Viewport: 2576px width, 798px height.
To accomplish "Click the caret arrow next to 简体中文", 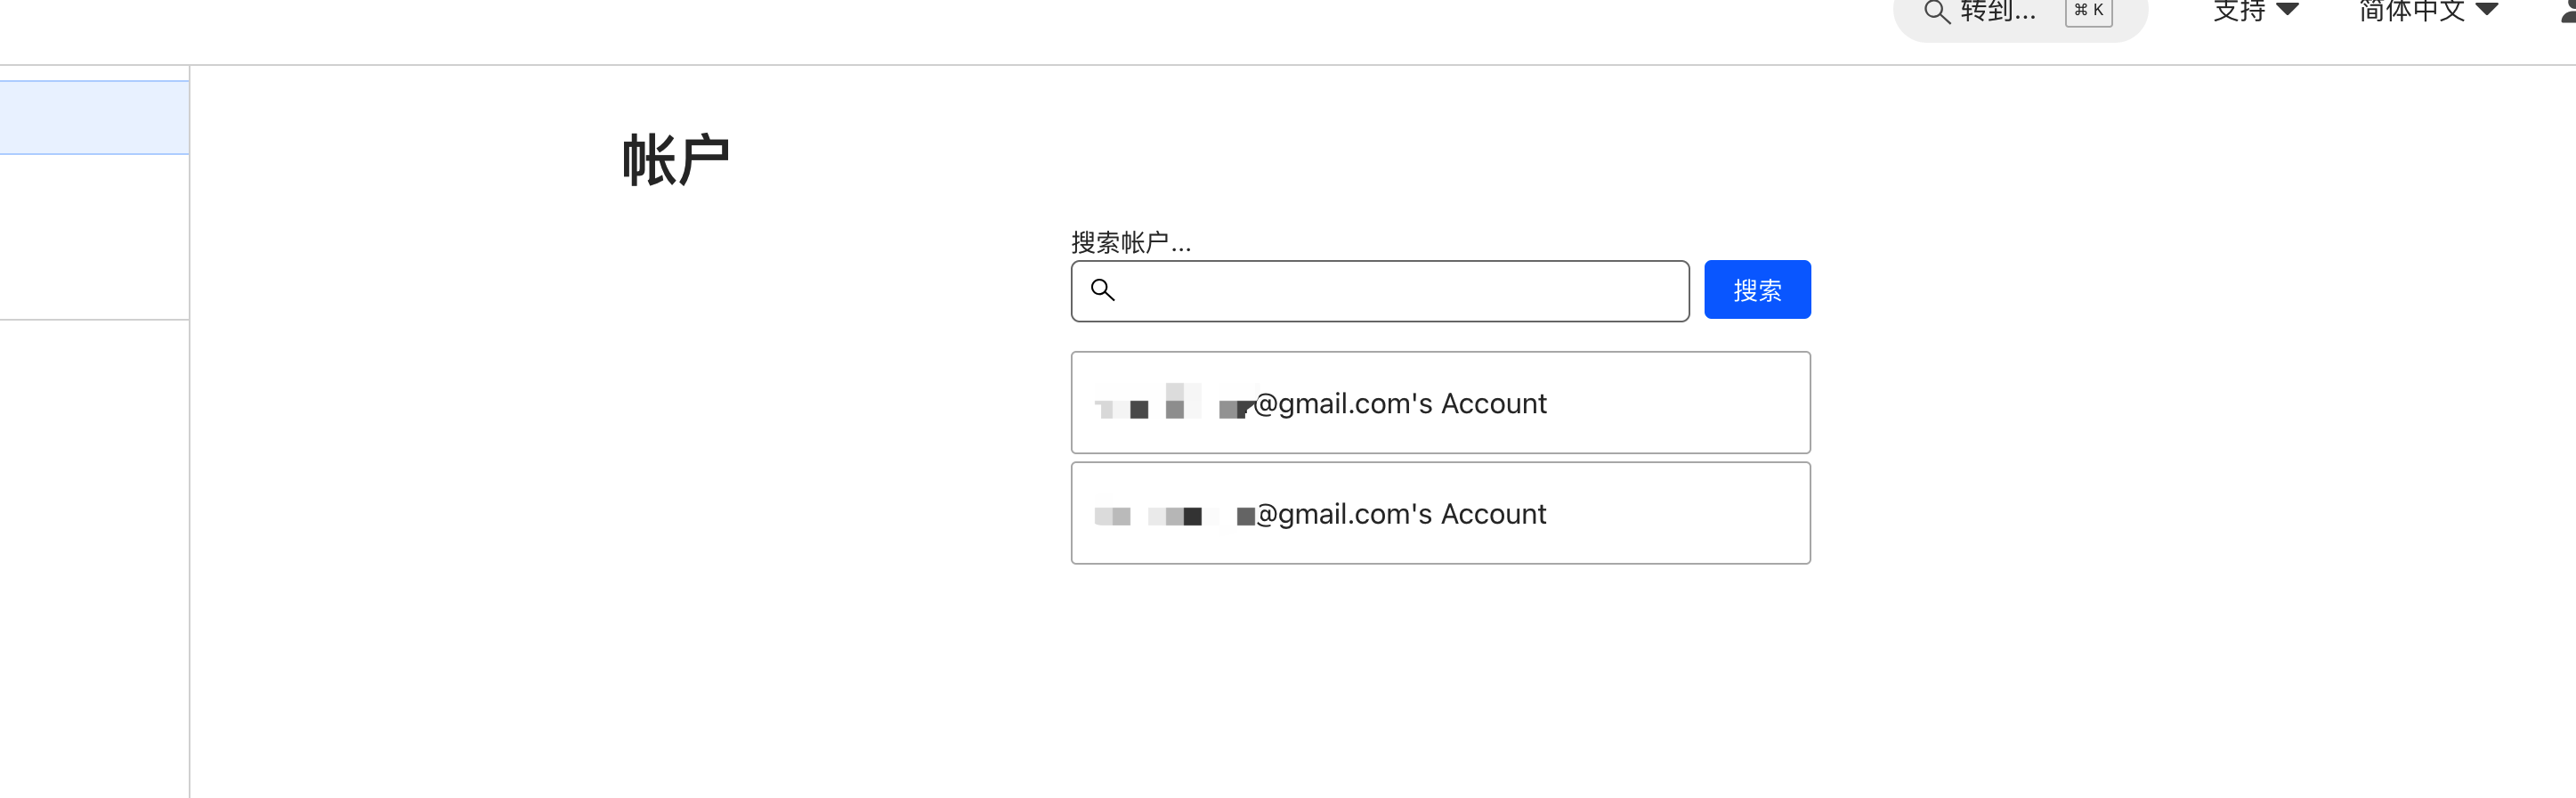I will [x=2487, y=10].
